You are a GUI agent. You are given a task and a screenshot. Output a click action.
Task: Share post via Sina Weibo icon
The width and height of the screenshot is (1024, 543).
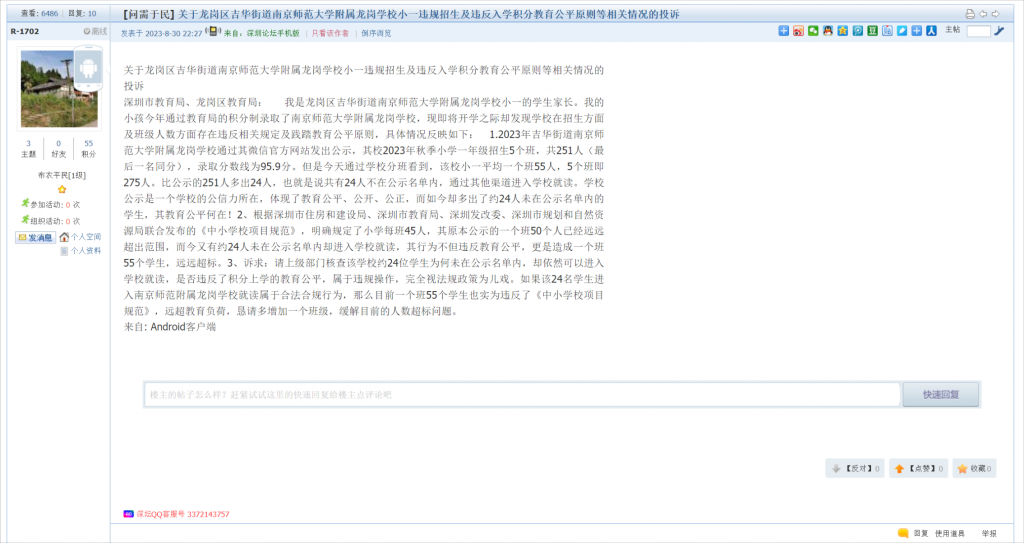798,32
